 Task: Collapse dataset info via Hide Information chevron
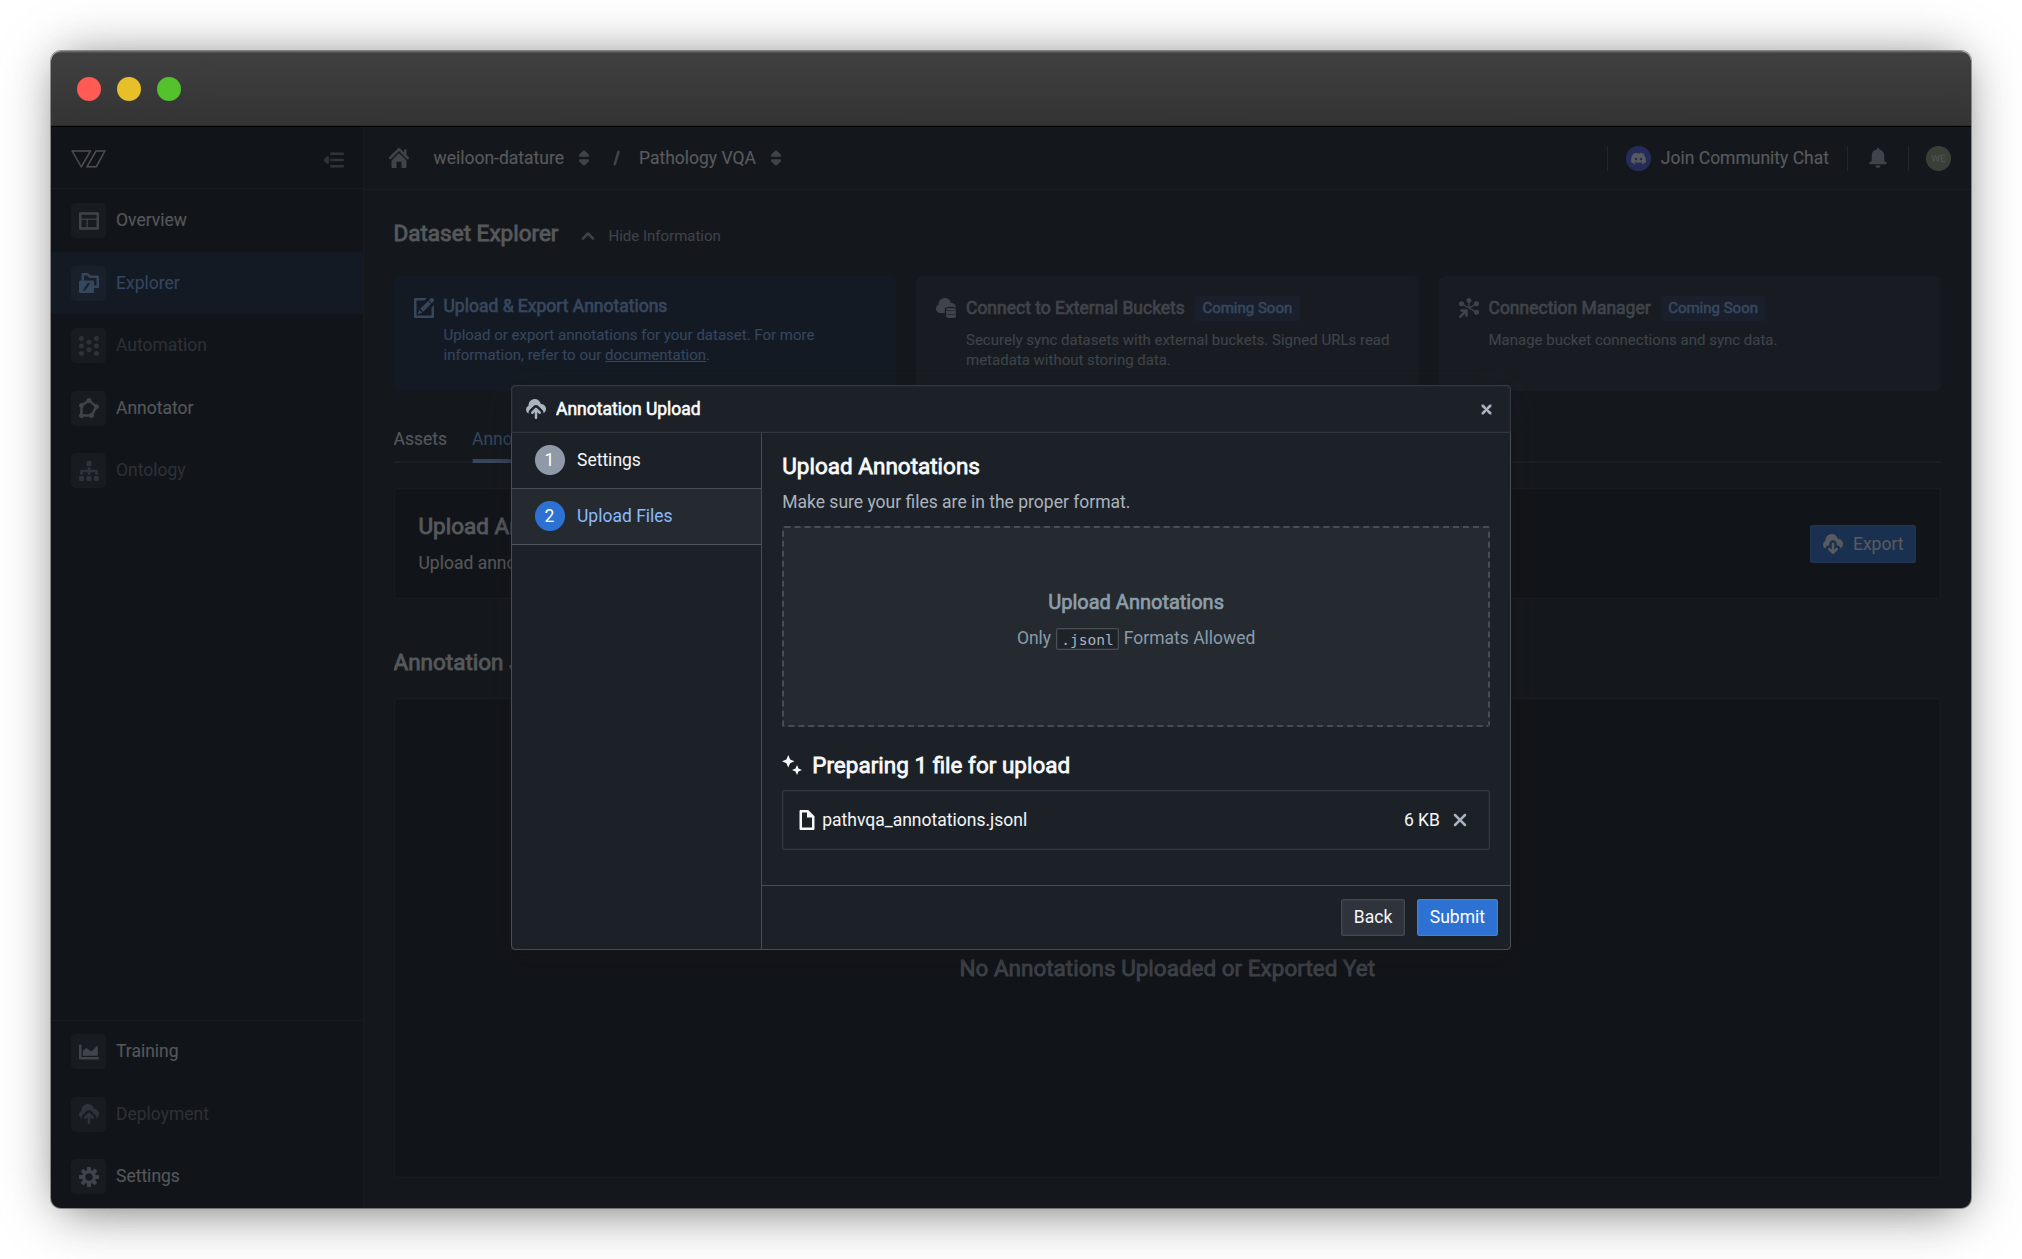click(x=588, y=235)
